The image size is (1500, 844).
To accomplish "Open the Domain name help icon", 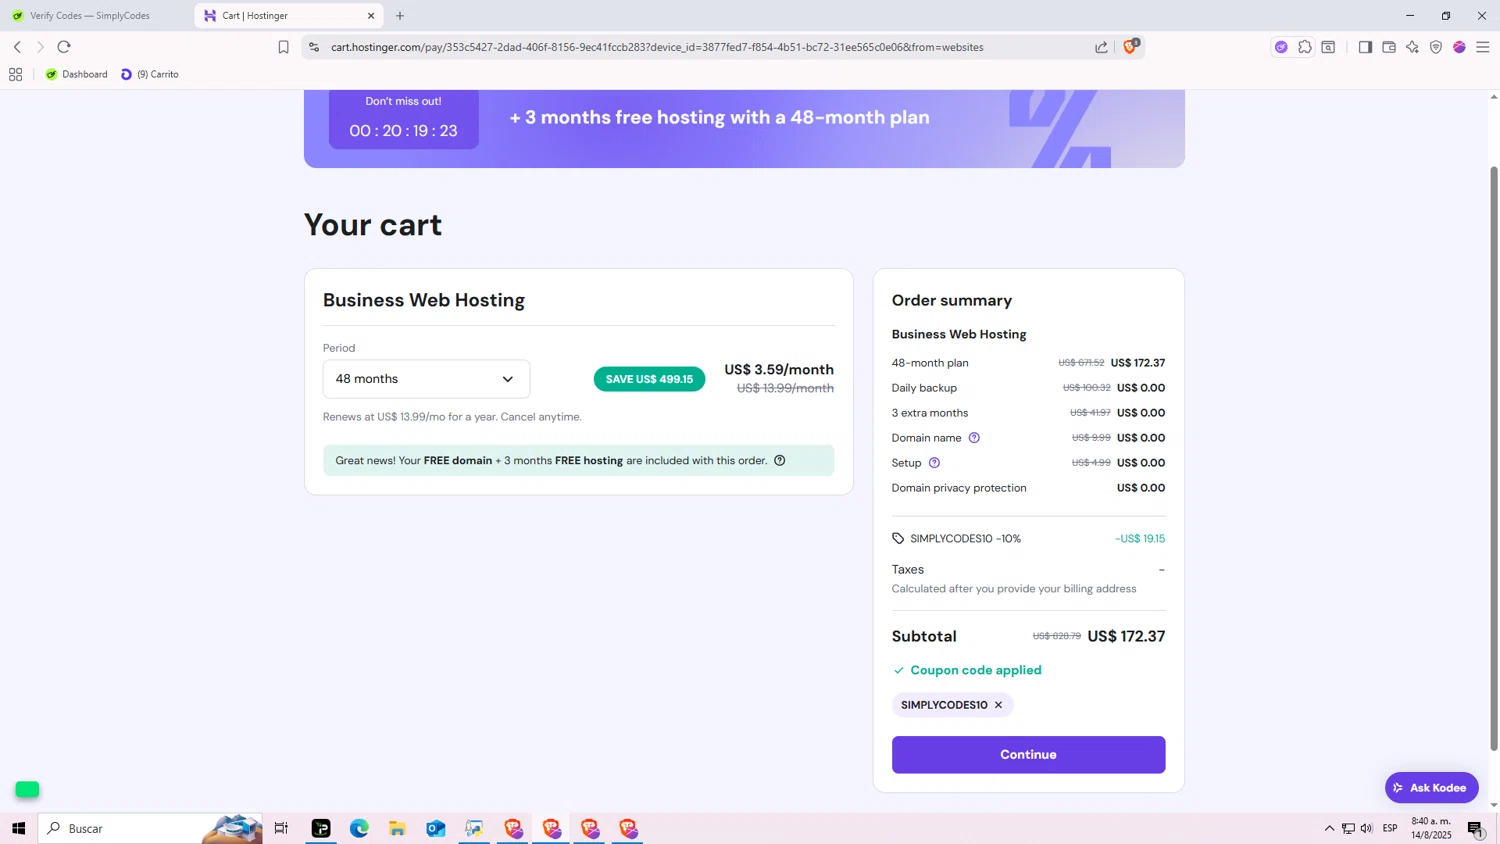I will 974,438.
